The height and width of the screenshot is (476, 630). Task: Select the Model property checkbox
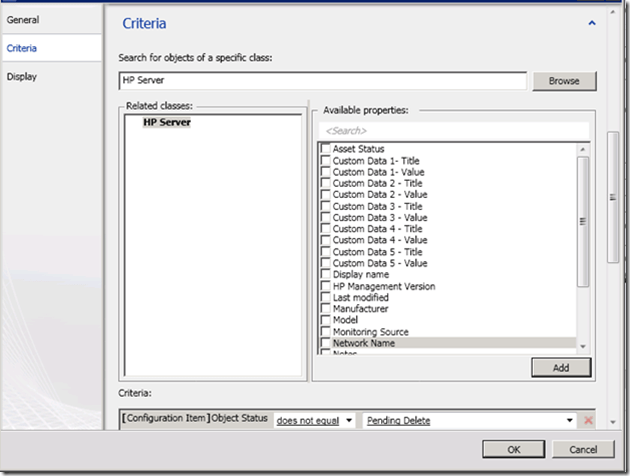[x=326, y=320]
